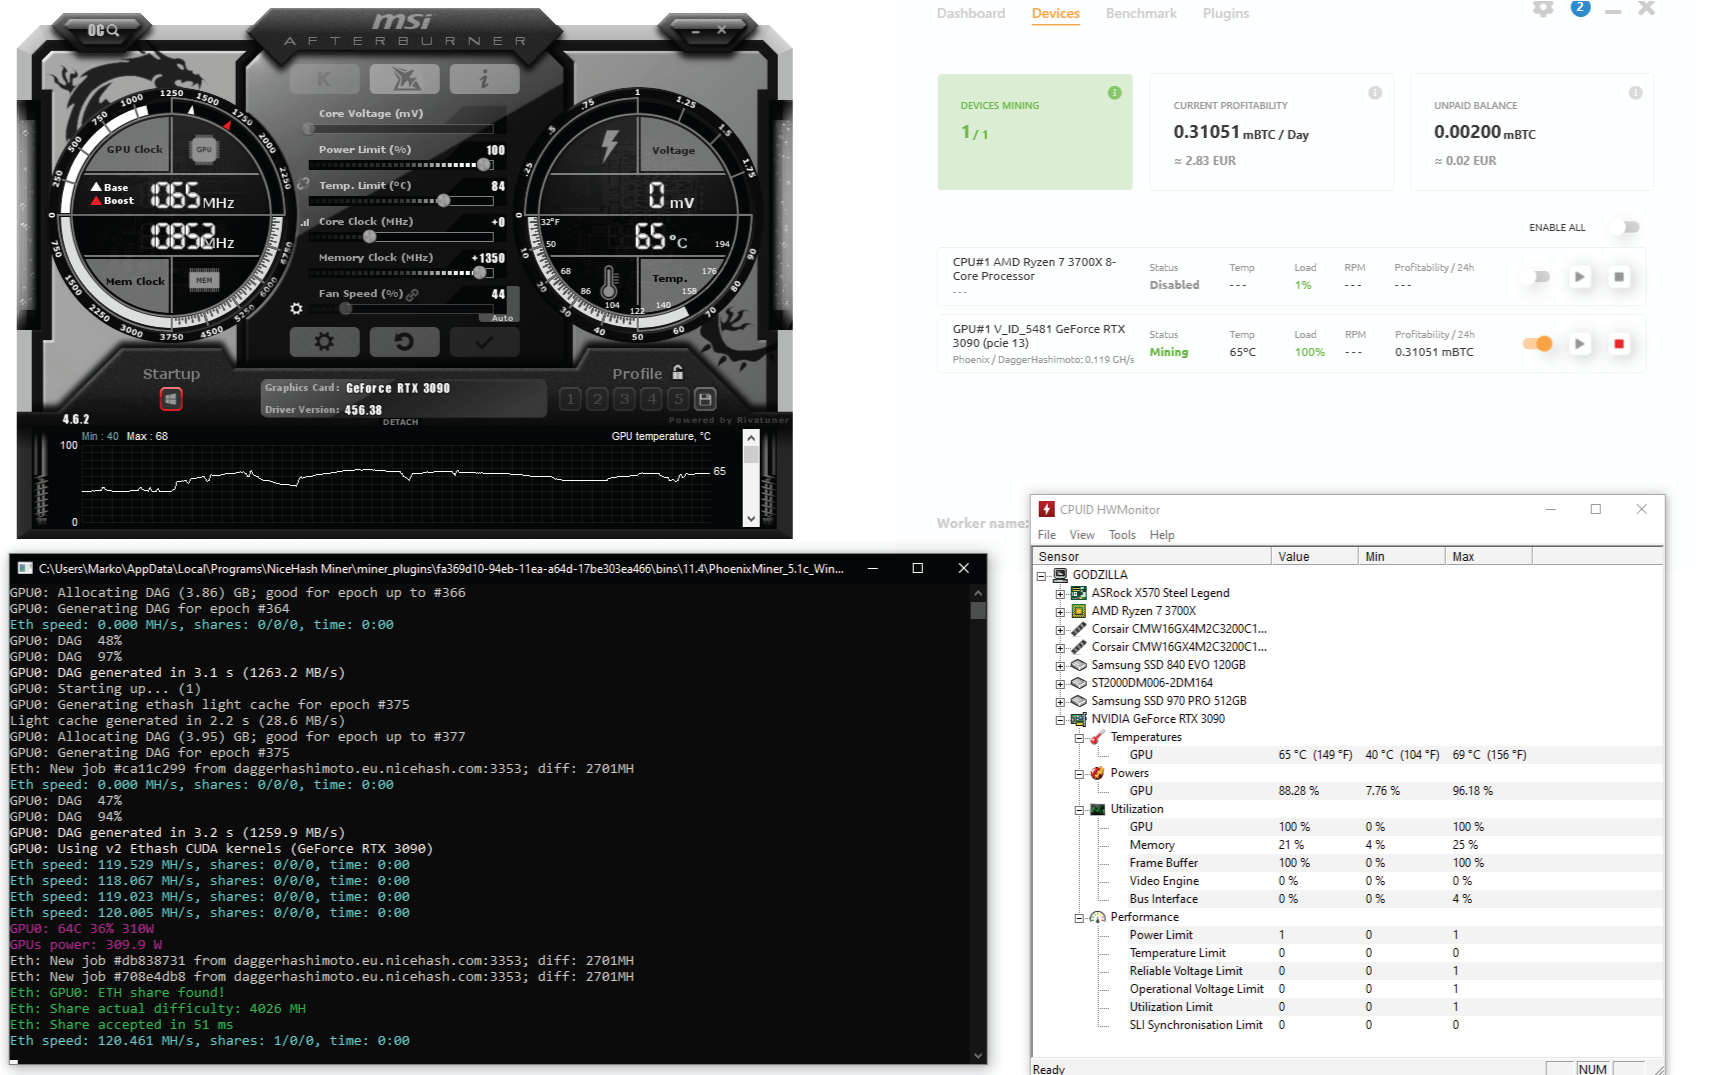
Task: Open voltage/frequency curve editor icon
Action: (x=305, y=222)
